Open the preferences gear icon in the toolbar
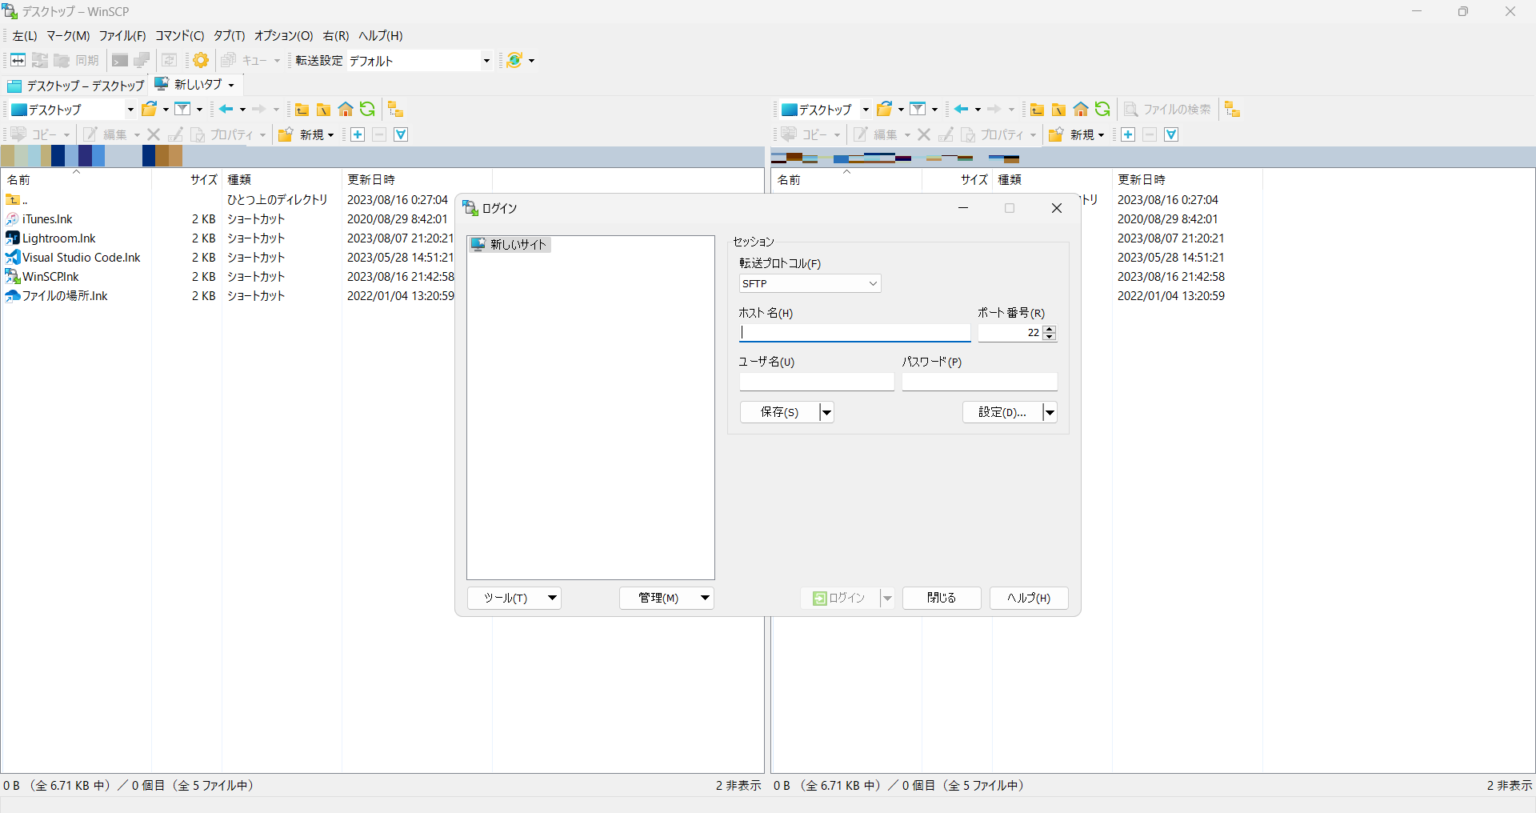The width and height of the screenshot is (1536, 813). click(201, 61)
